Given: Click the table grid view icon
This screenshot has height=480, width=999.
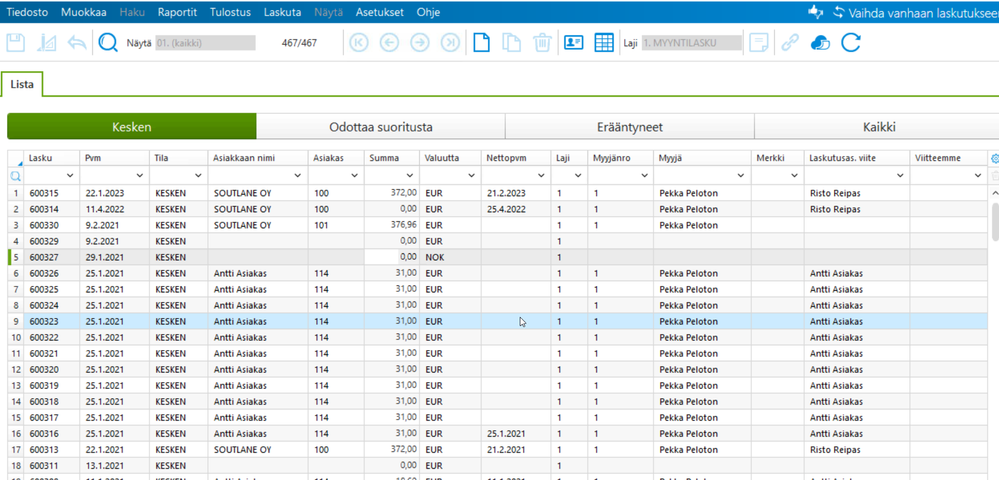Looking at the screenshot, I should [604, 43].
